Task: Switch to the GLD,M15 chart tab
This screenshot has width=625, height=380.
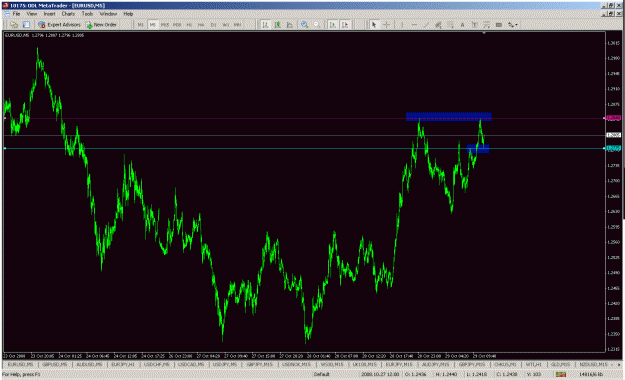Action: point(560,364)
